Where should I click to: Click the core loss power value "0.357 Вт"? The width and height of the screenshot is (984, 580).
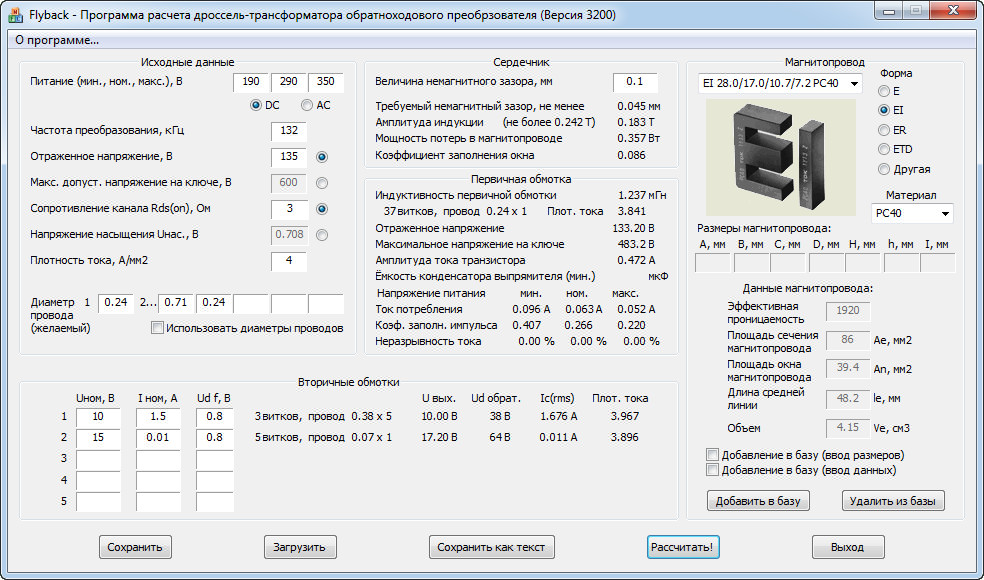coord(638,139)
